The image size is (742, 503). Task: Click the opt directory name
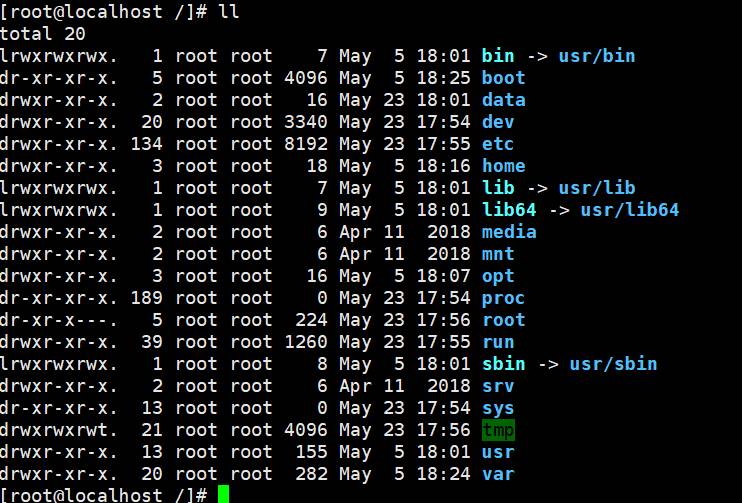tap(498, 276)
